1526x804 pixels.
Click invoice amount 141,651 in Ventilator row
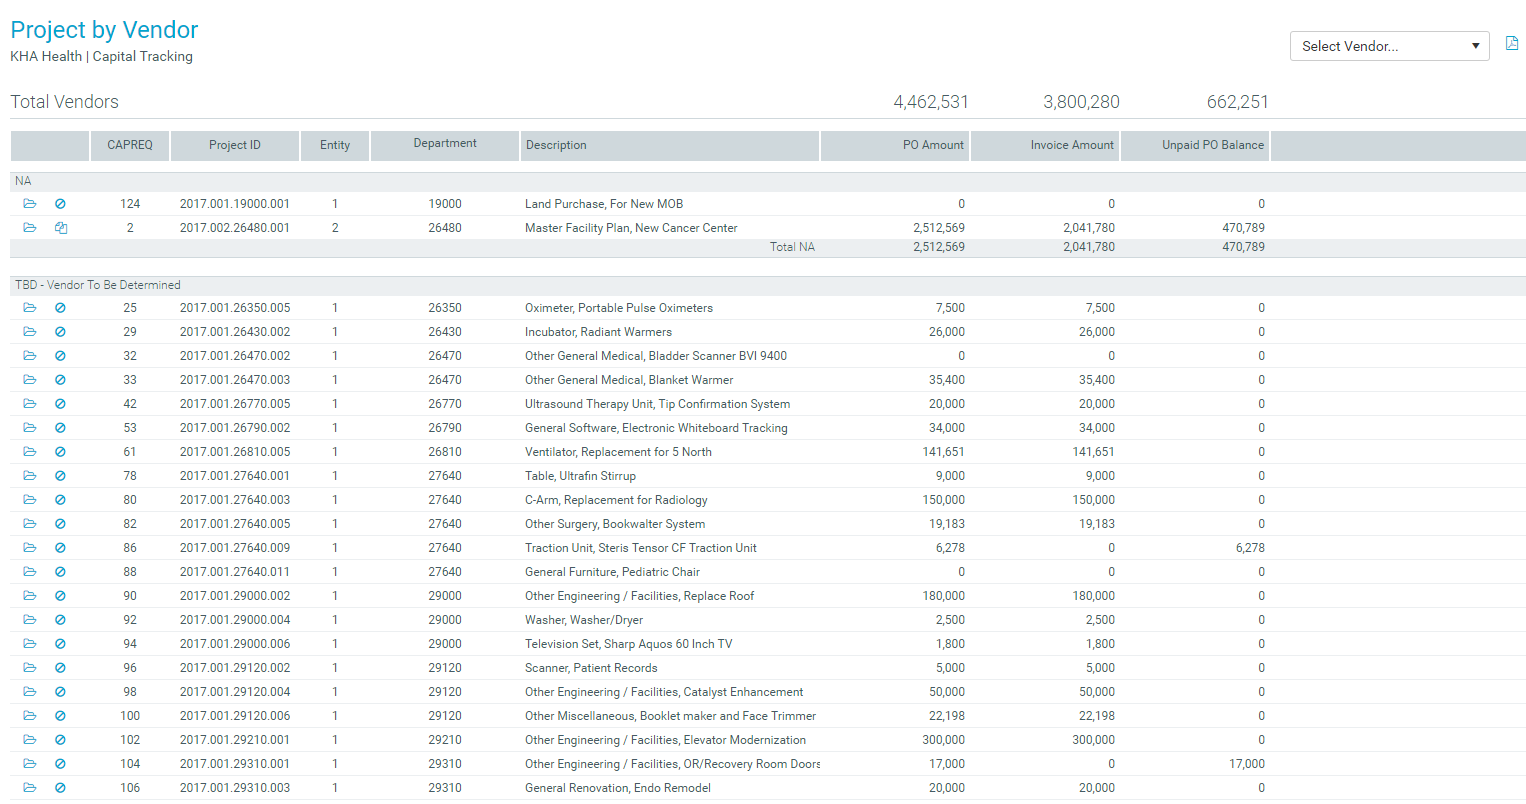coord(1094,452)
